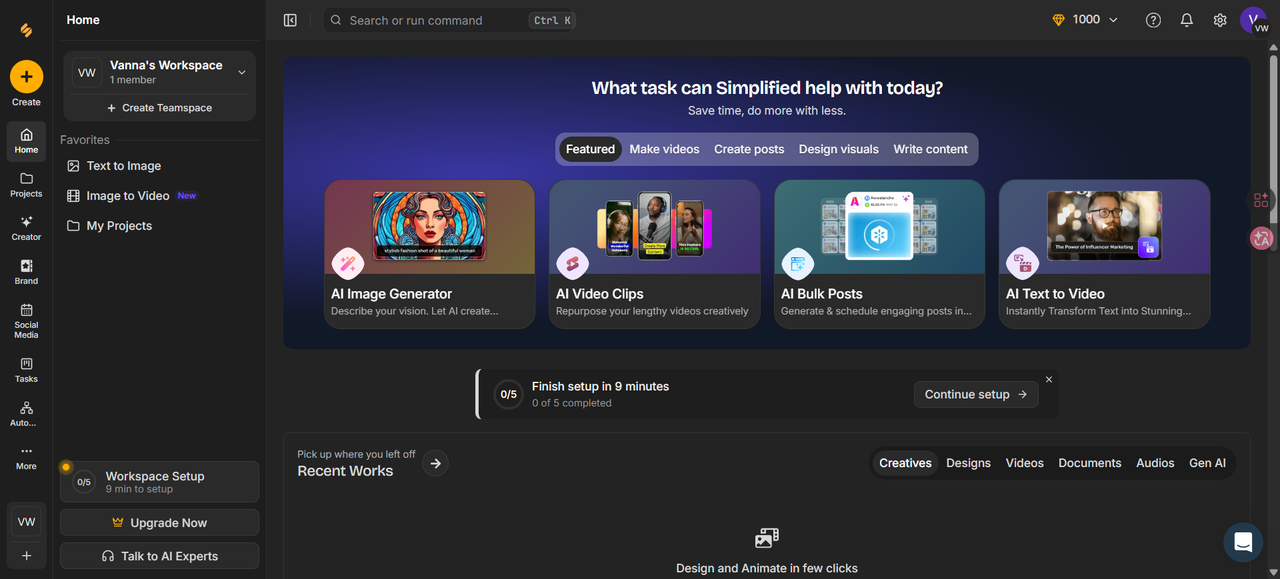Image resolution: width=1280 pixels, height=579 pixels.
Task: Open Social Media in the rail
Action: tap(26, 321)
